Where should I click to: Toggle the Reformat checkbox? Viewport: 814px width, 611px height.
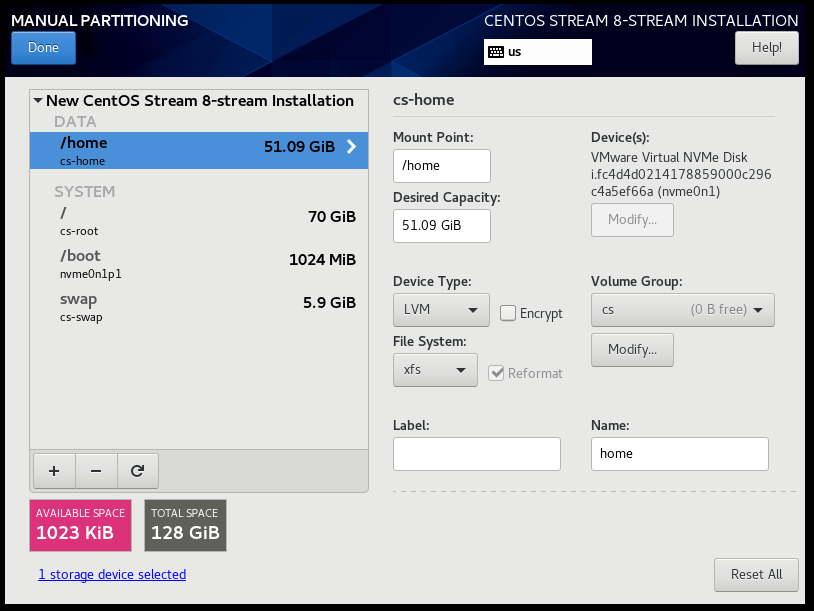pos(496,373)
